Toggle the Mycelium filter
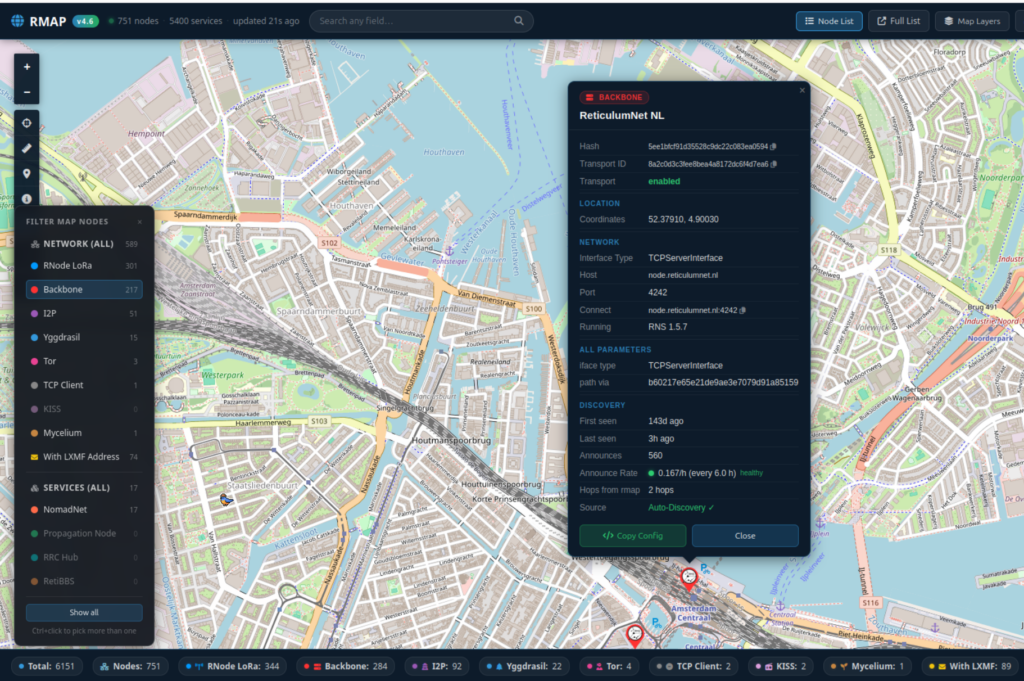Viewport: 1024px width, 681px height. click(84, 433)
